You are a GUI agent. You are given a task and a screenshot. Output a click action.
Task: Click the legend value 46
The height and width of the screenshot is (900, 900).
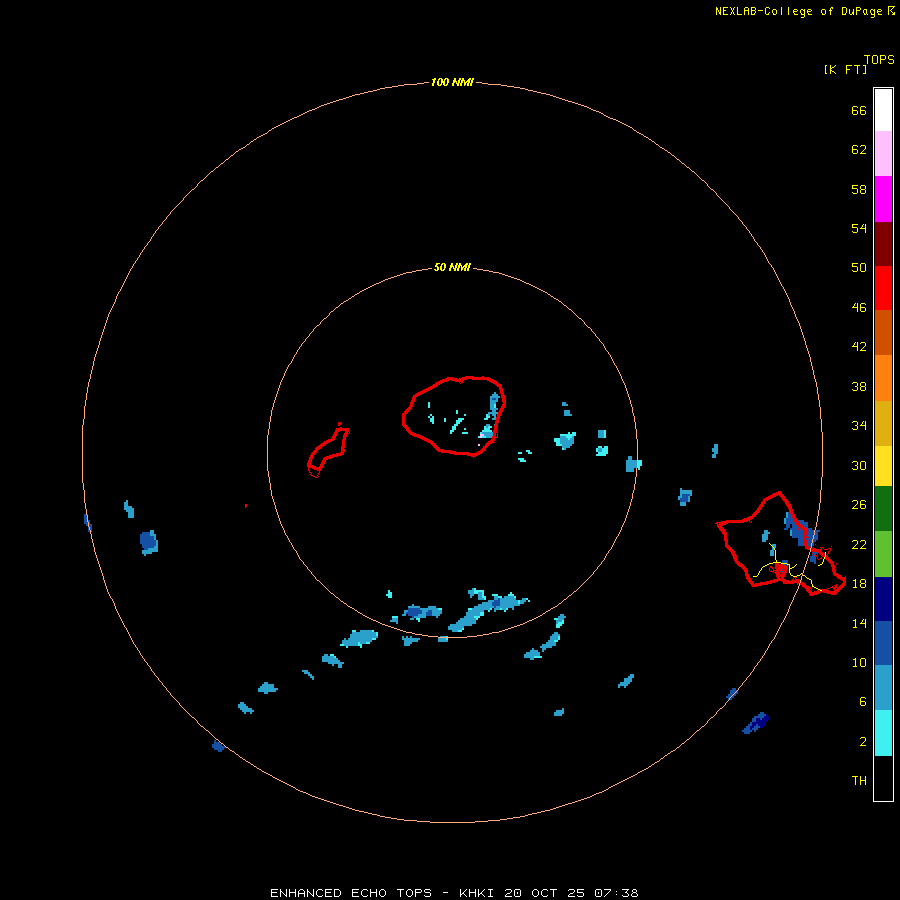[859, 307]
